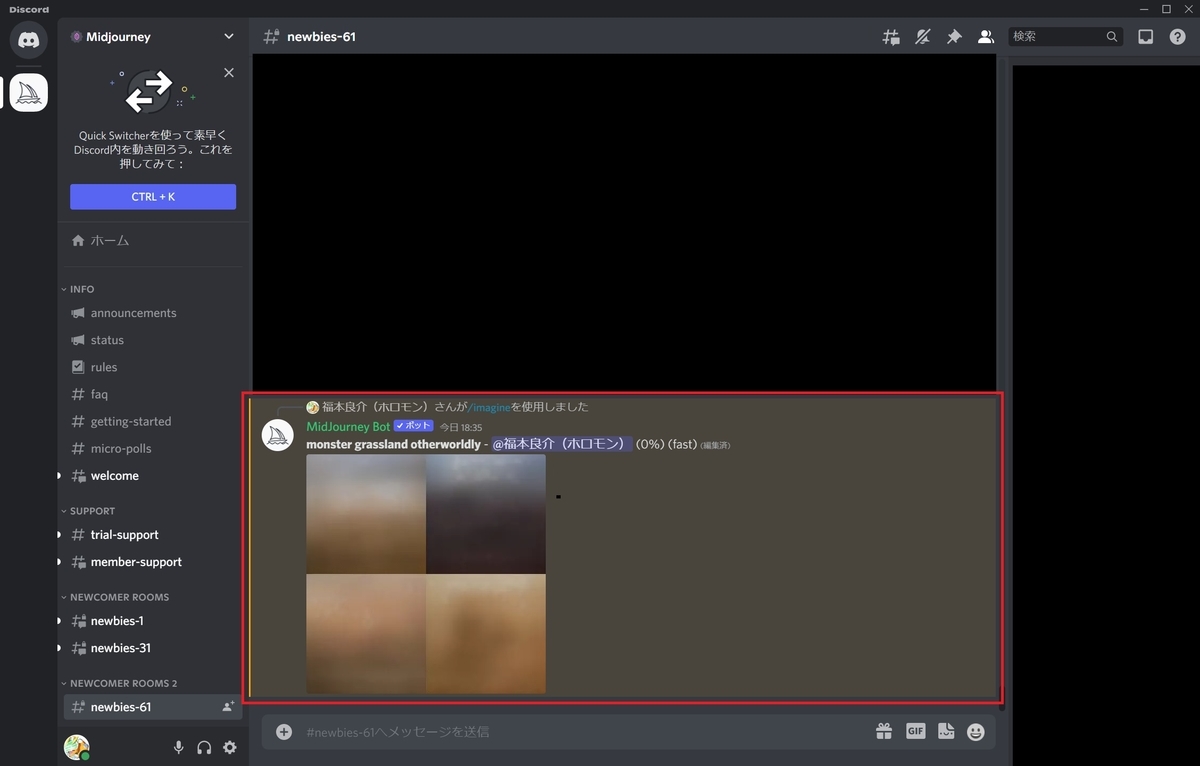
Task: Open the bottom-left generated image
Action: click(x=366, y=634)
